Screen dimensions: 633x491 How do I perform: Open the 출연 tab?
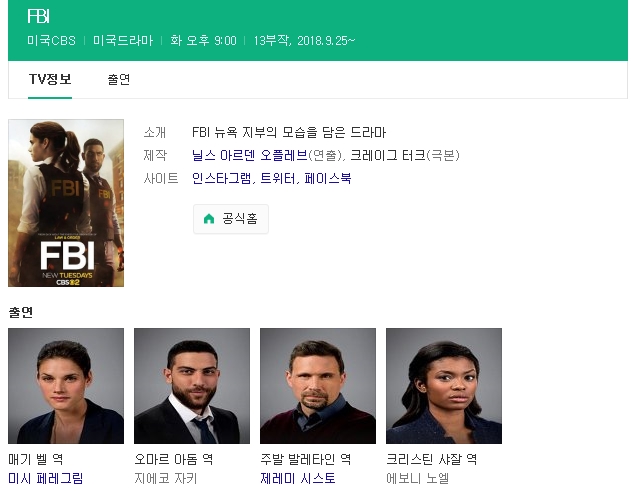pyautogui.click(x=119, y=80)
